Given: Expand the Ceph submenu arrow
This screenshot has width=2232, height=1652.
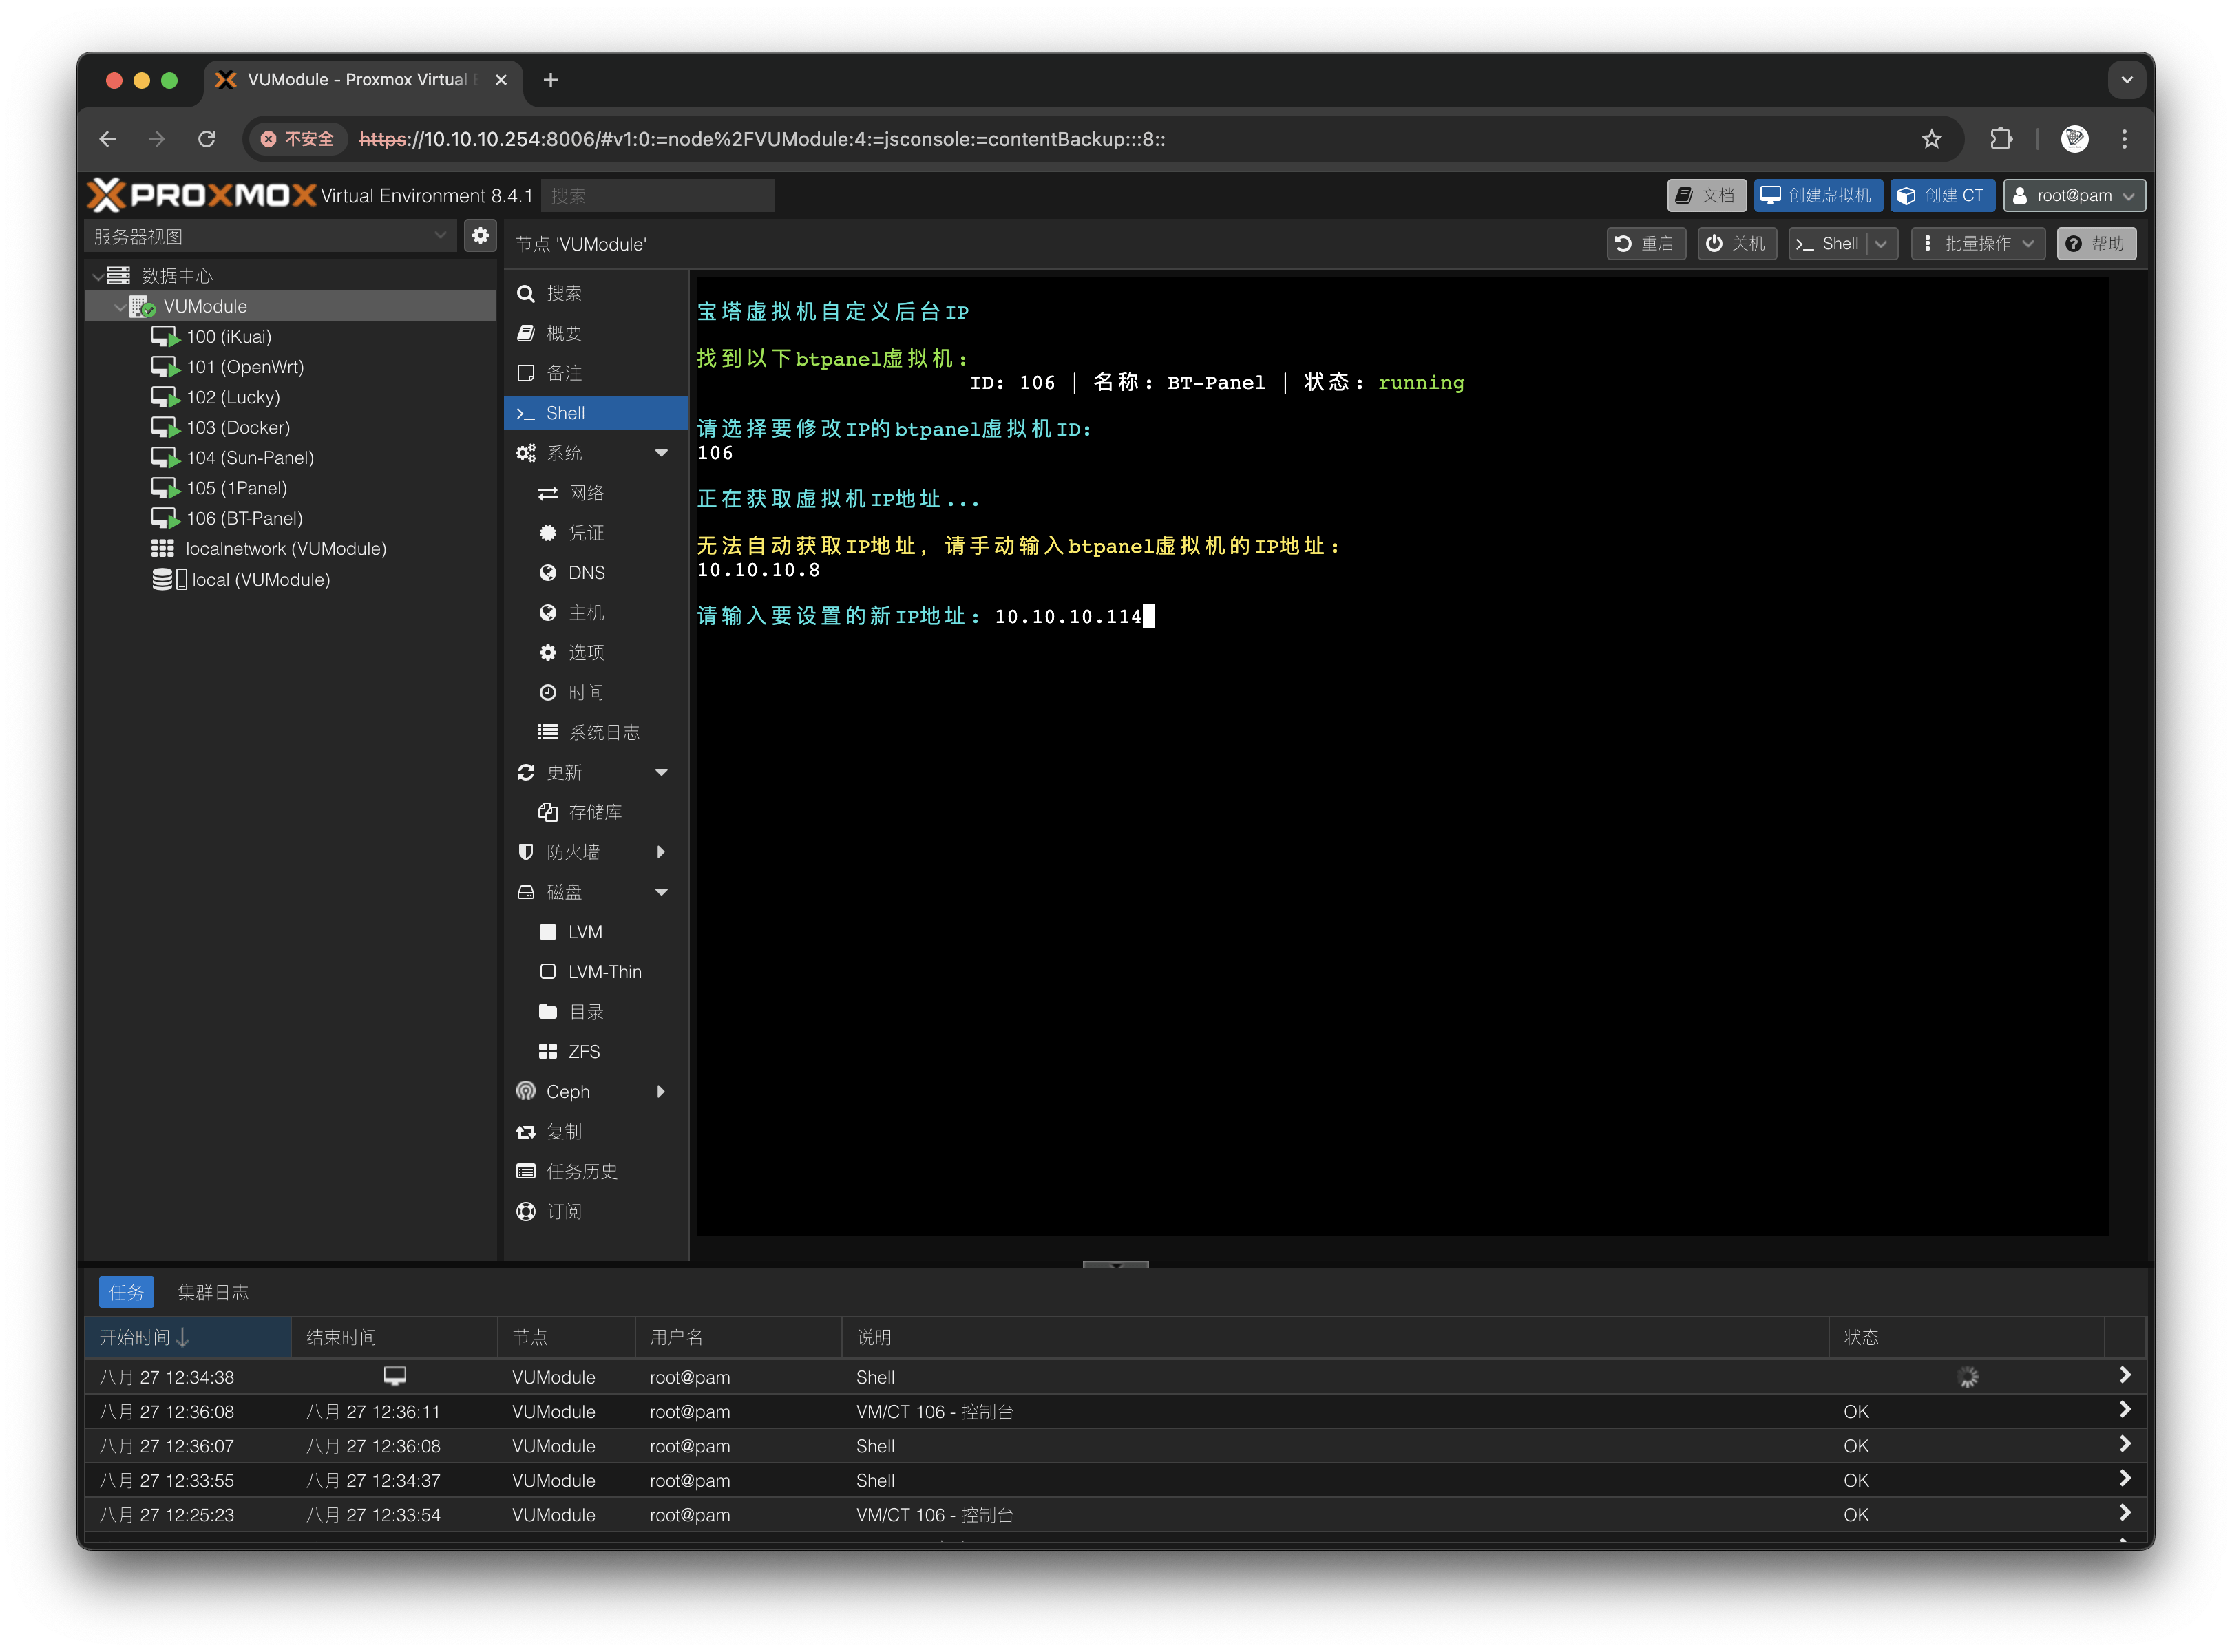Looking at the screenshot, I should [661, 1091].
